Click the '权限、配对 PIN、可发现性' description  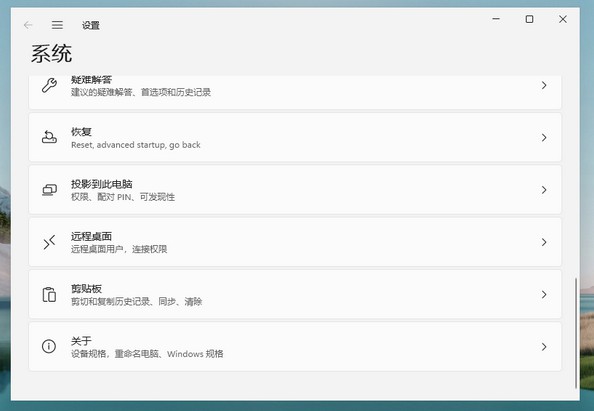click(x=123, y=197)
